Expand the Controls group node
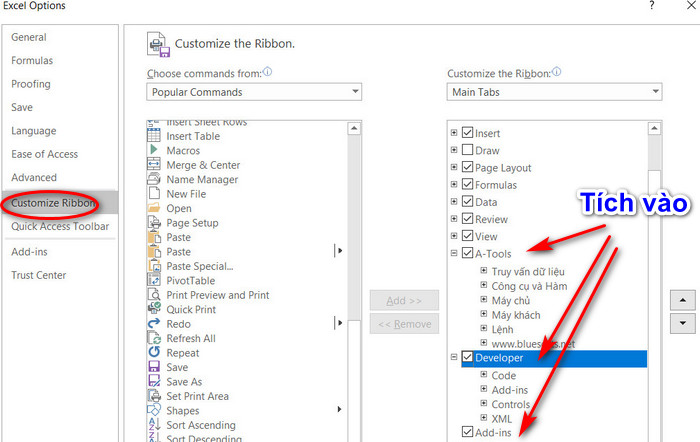The width and height of the screenshot is (700, 442). pyautogui.click(x=483, y=403)
